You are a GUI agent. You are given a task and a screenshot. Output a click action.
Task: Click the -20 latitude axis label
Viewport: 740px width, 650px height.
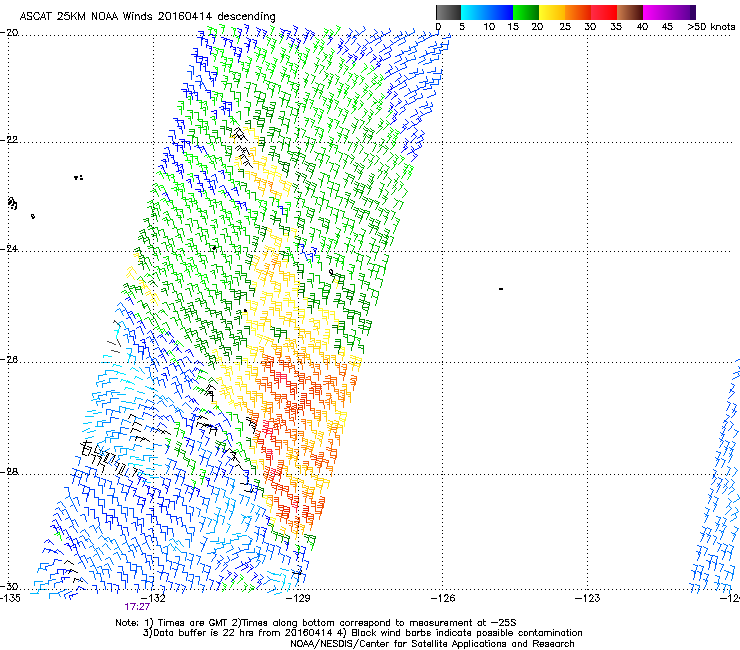9,33
